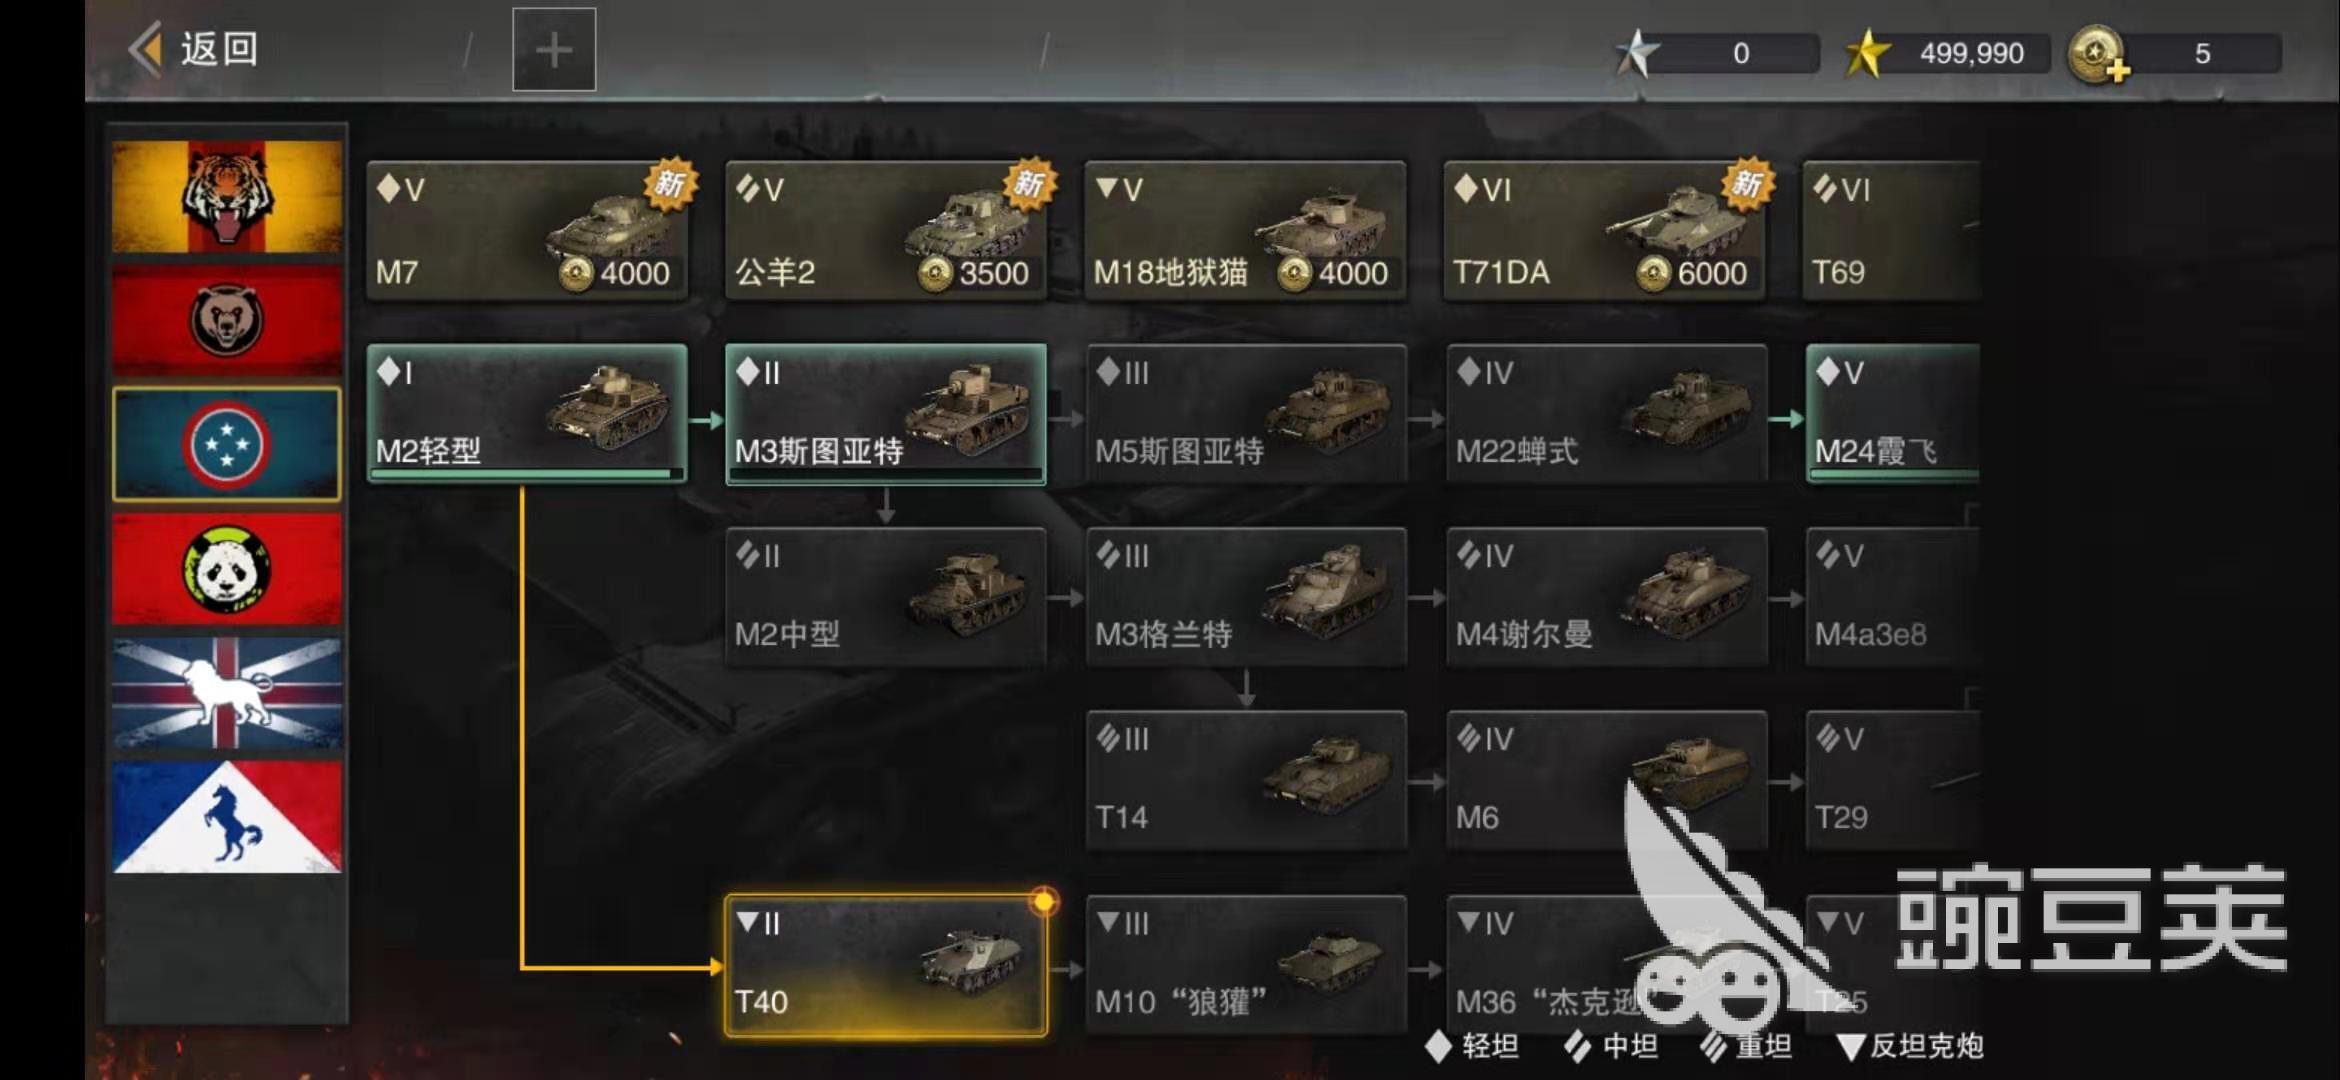Go back with the 返回 button
This screenshot has width=2340, height=1080.
click(x=195, y=49)
